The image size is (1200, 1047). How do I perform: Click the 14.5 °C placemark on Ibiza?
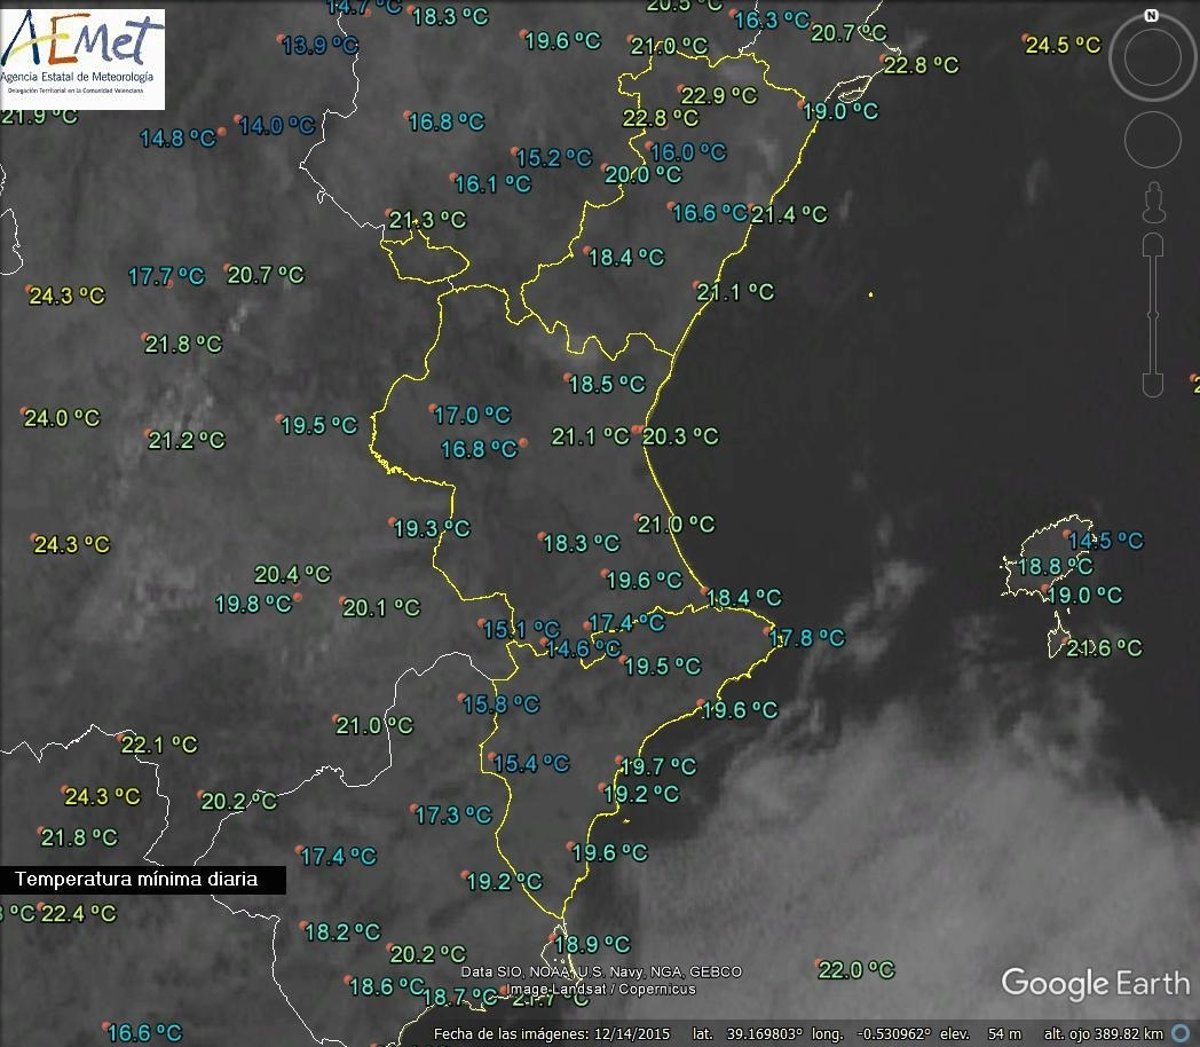tap(1105, 541)
